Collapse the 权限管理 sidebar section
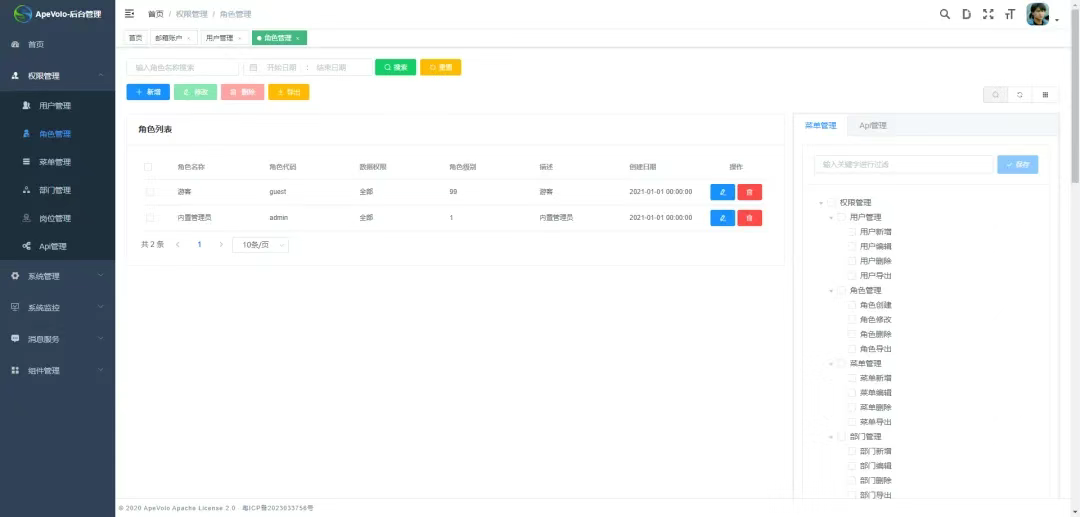 58,76
